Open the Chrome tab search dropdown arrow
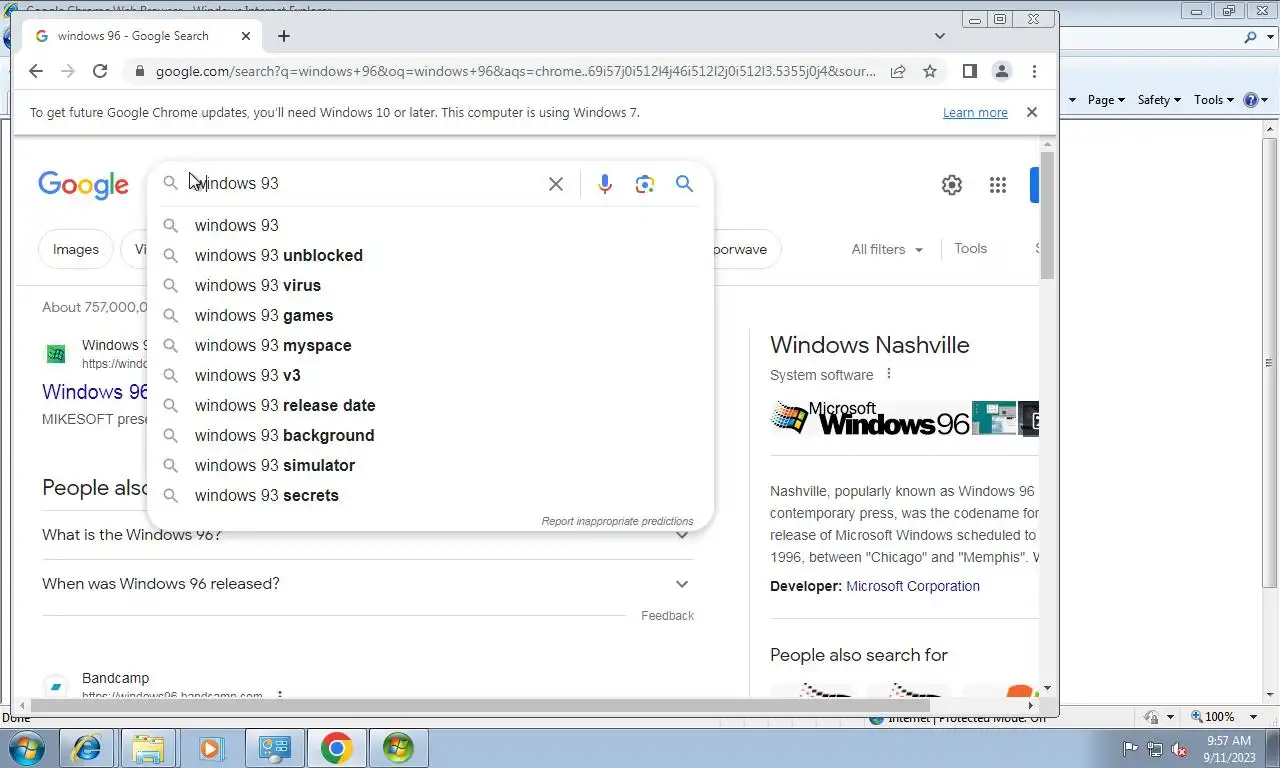This screenshot has width=1280, height=768. tap(940, 36)
